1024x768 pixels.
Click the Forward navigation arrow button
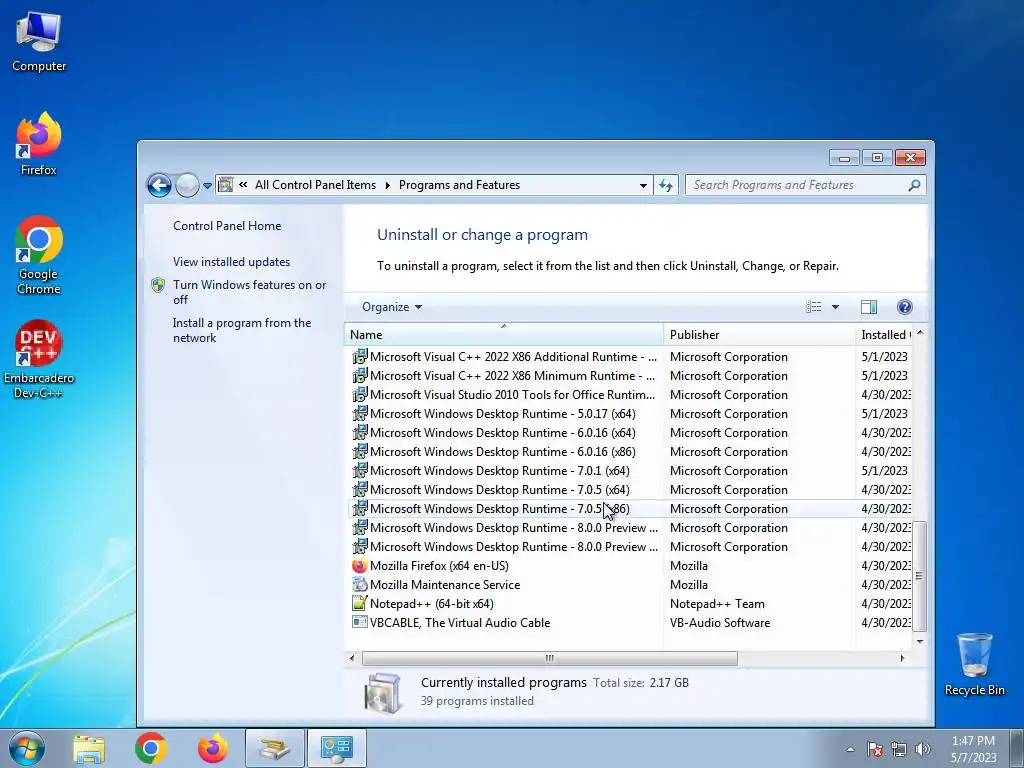tap(187, 185)
